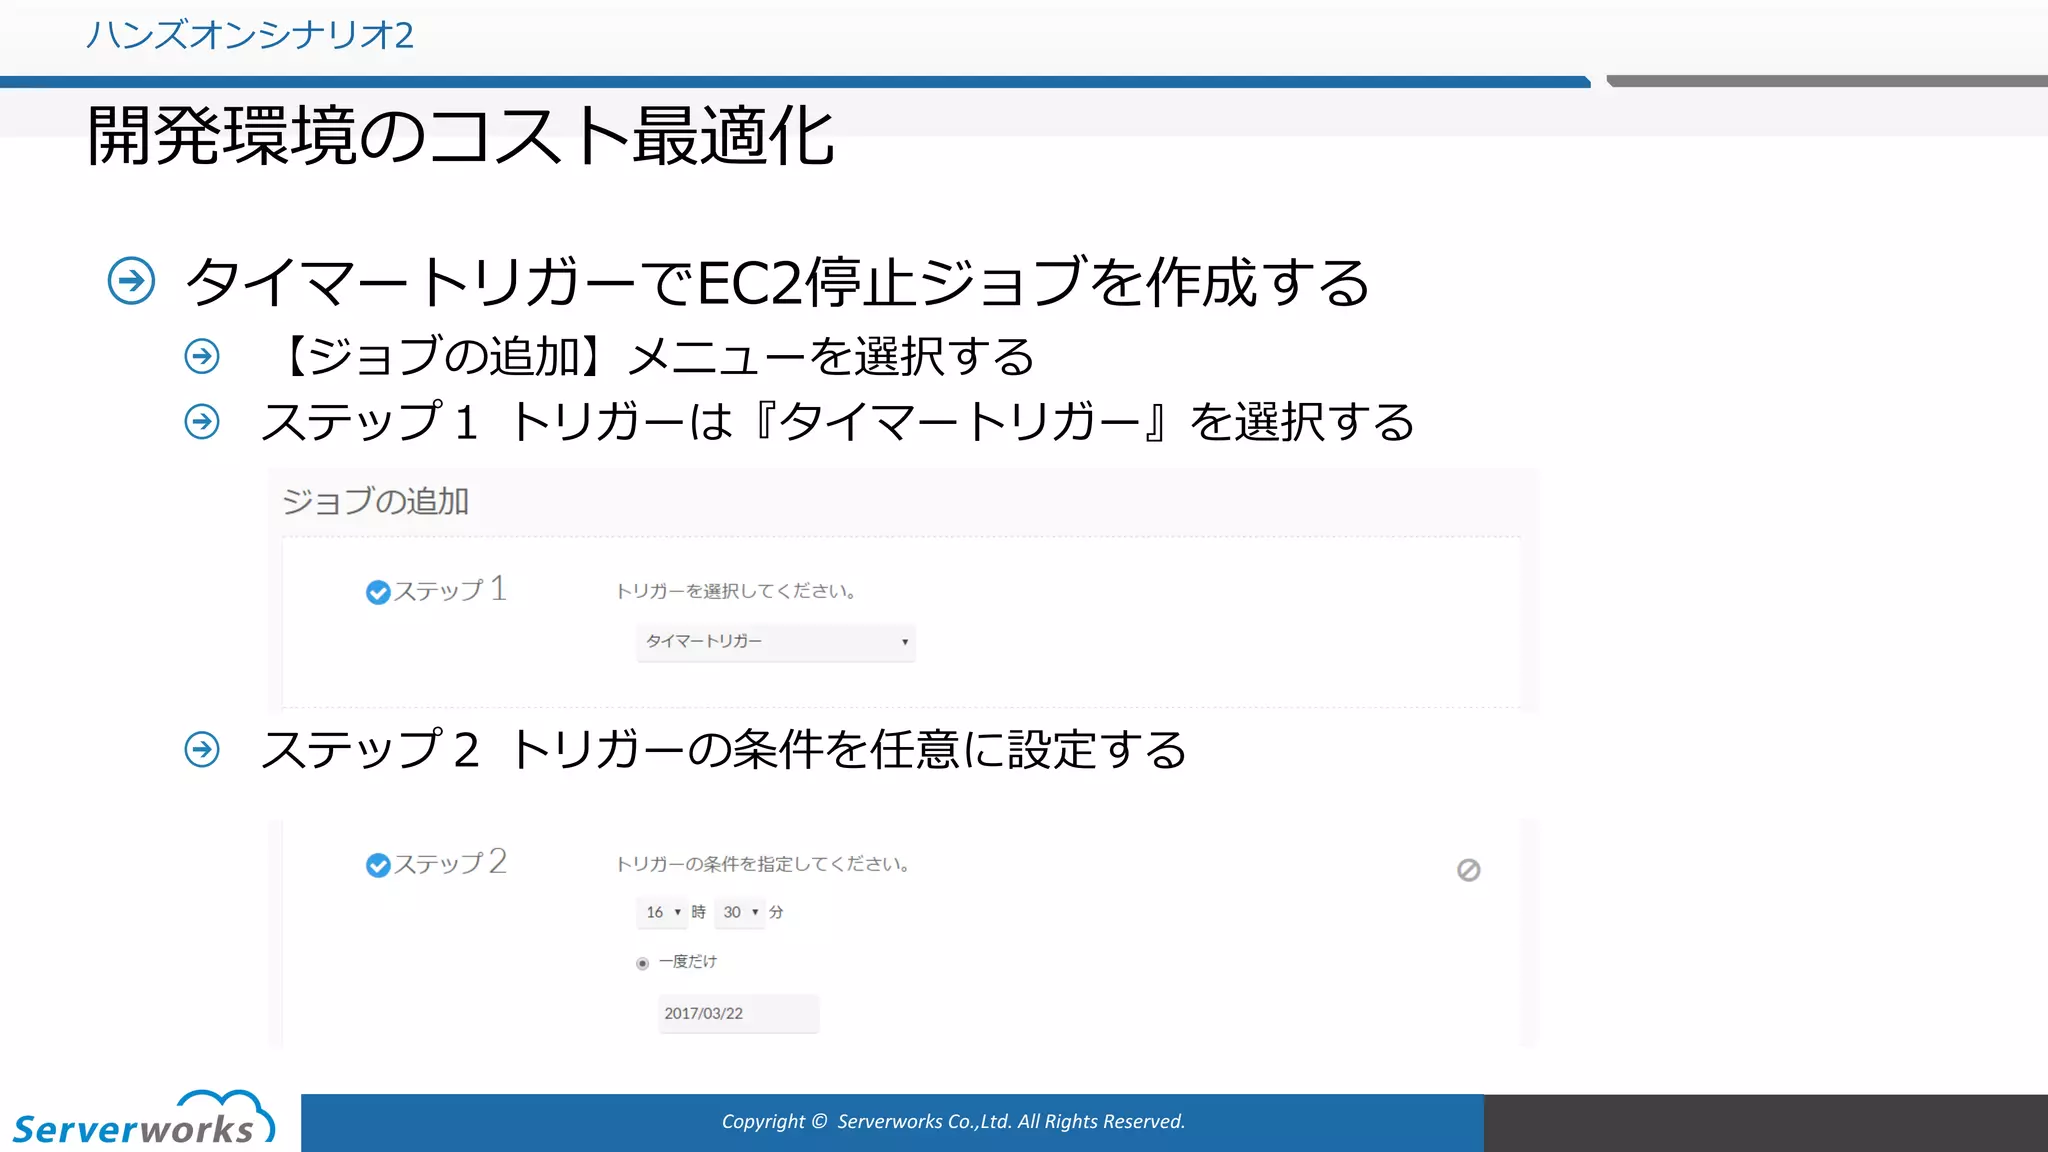
Task: Click the 時 label after hour dropdown
Action: (x=698, y=912)
